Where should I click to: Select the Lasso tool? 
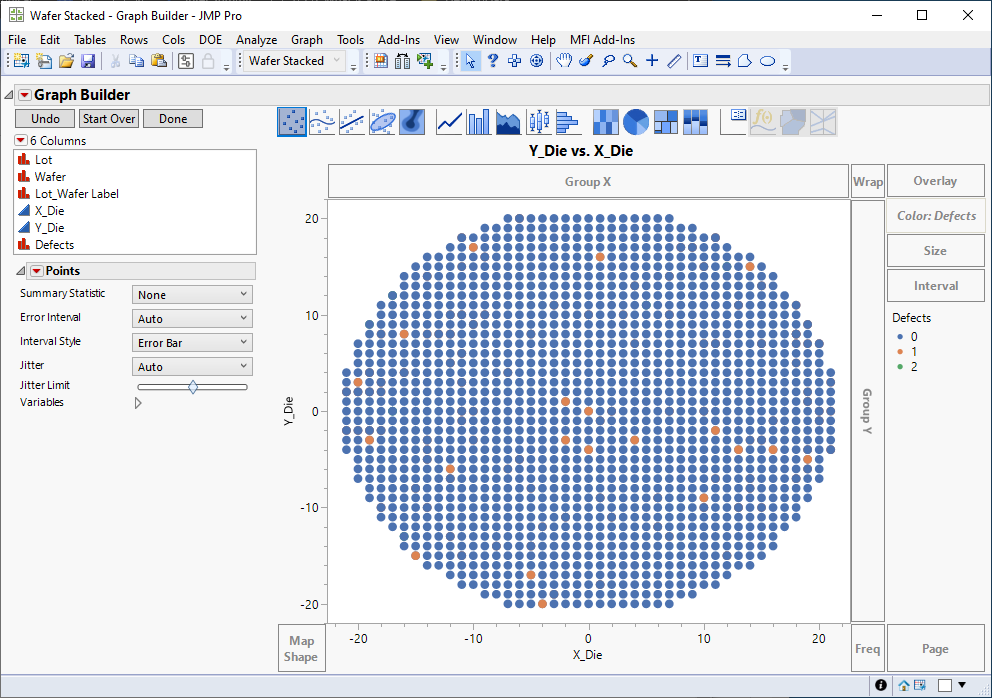608,61
